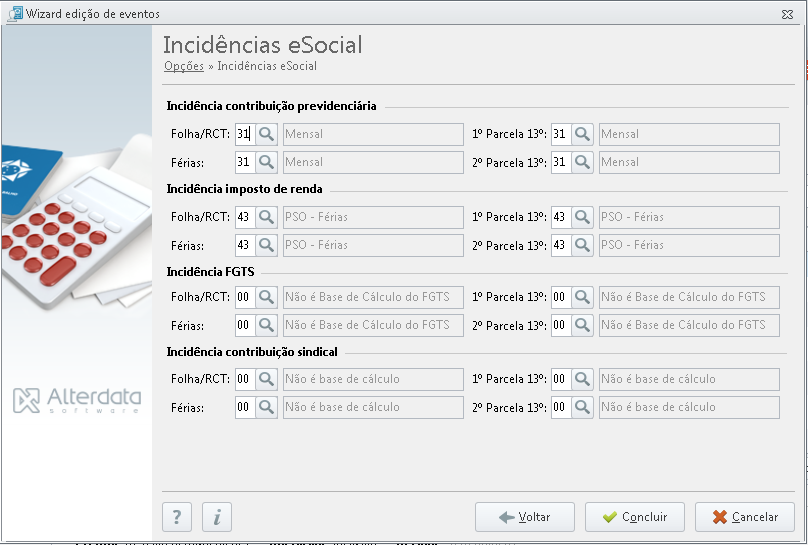Open lookup for previdenciária Folha/RCT code
The height and width of the screenshot is (545, 808).
click(x=266, y=134)
